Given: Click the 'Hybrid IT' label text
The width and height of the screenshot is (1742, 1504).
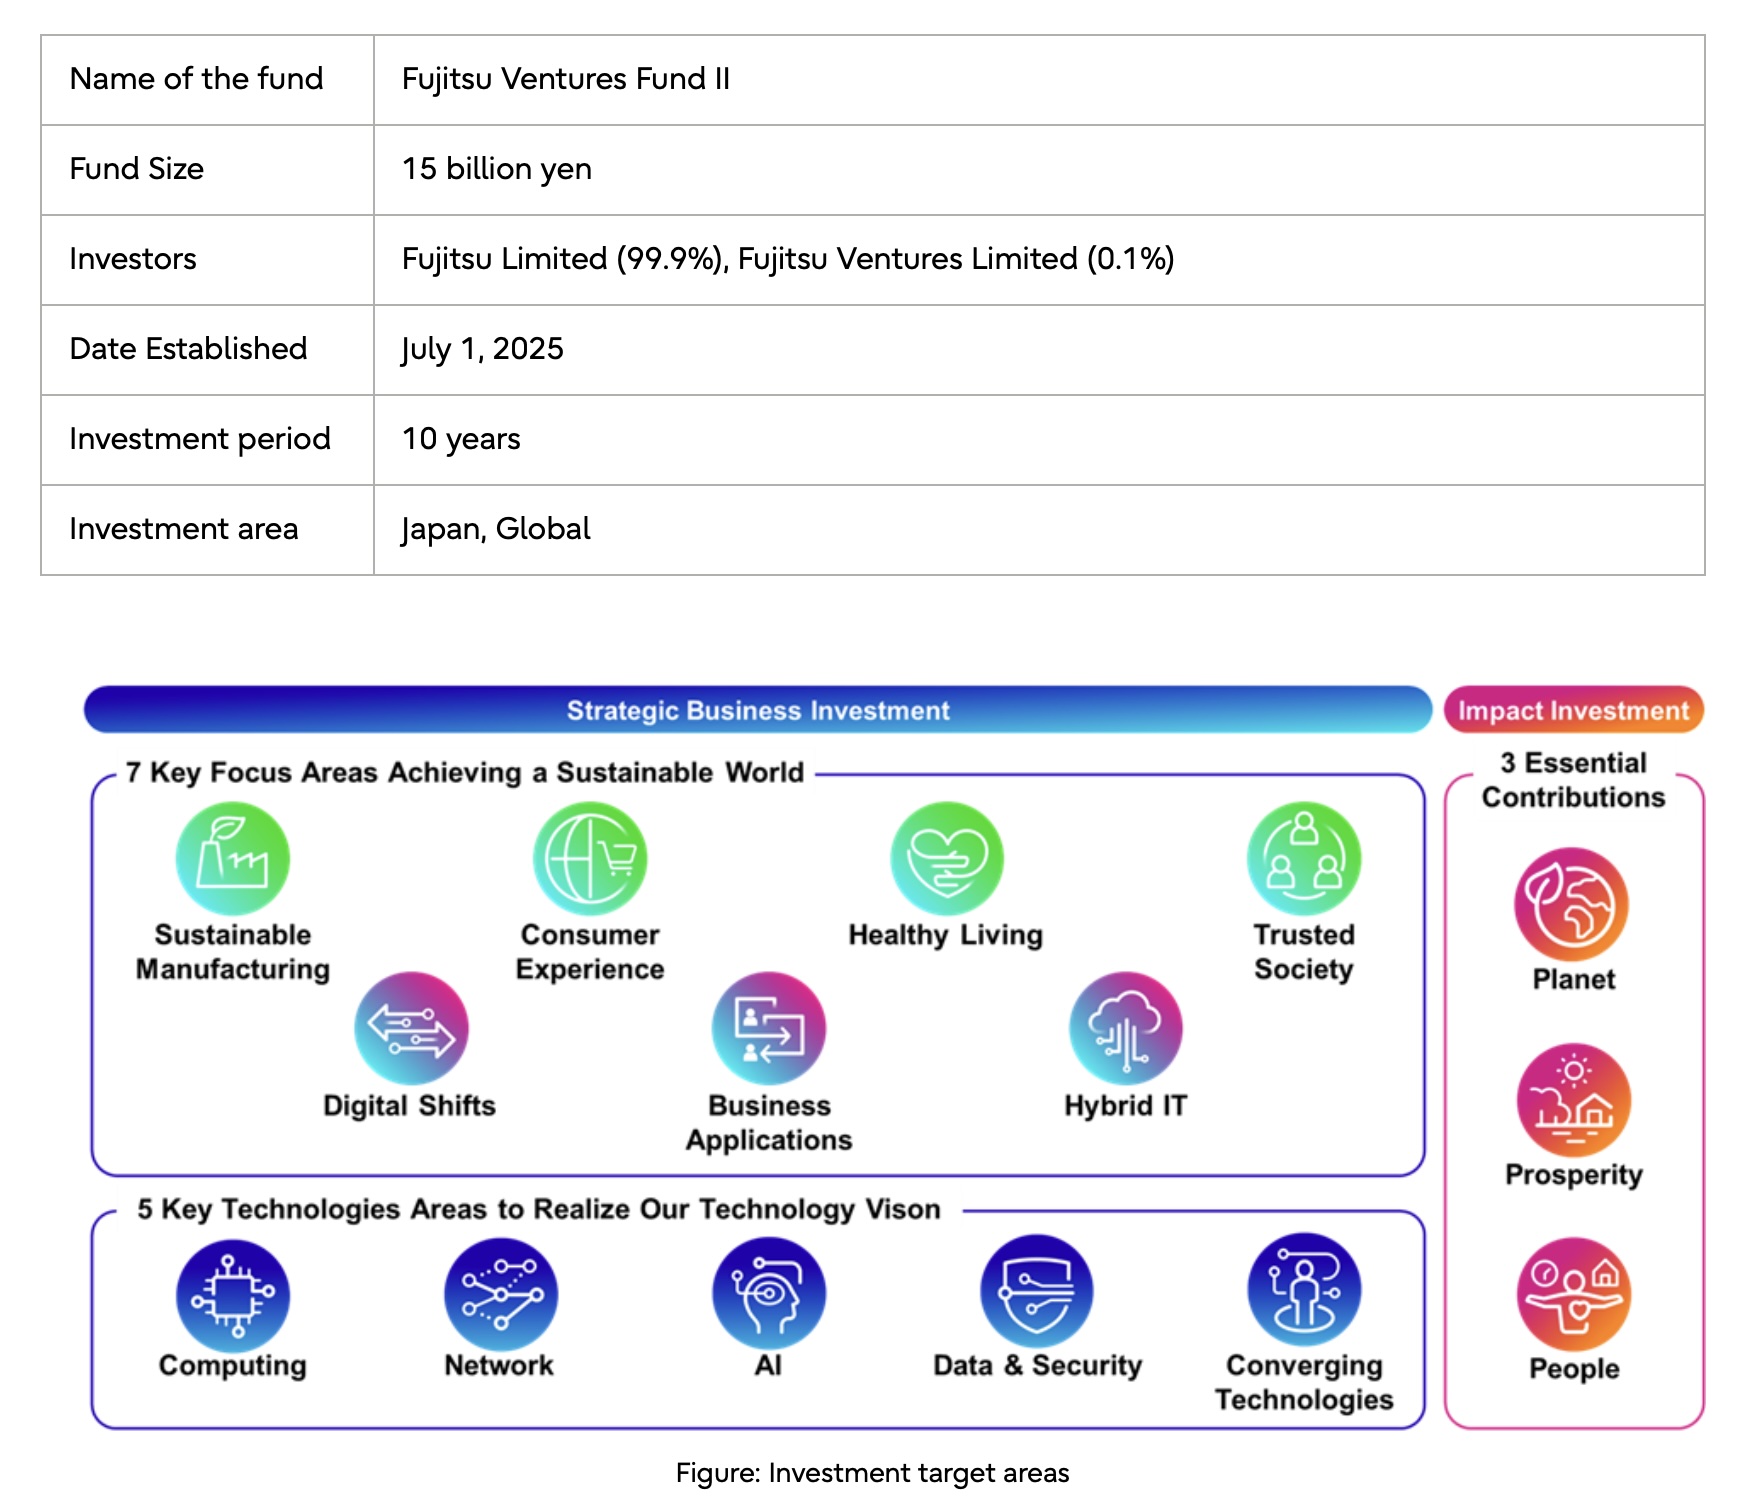Looking at the screenshot, I should point(1126,1106).
